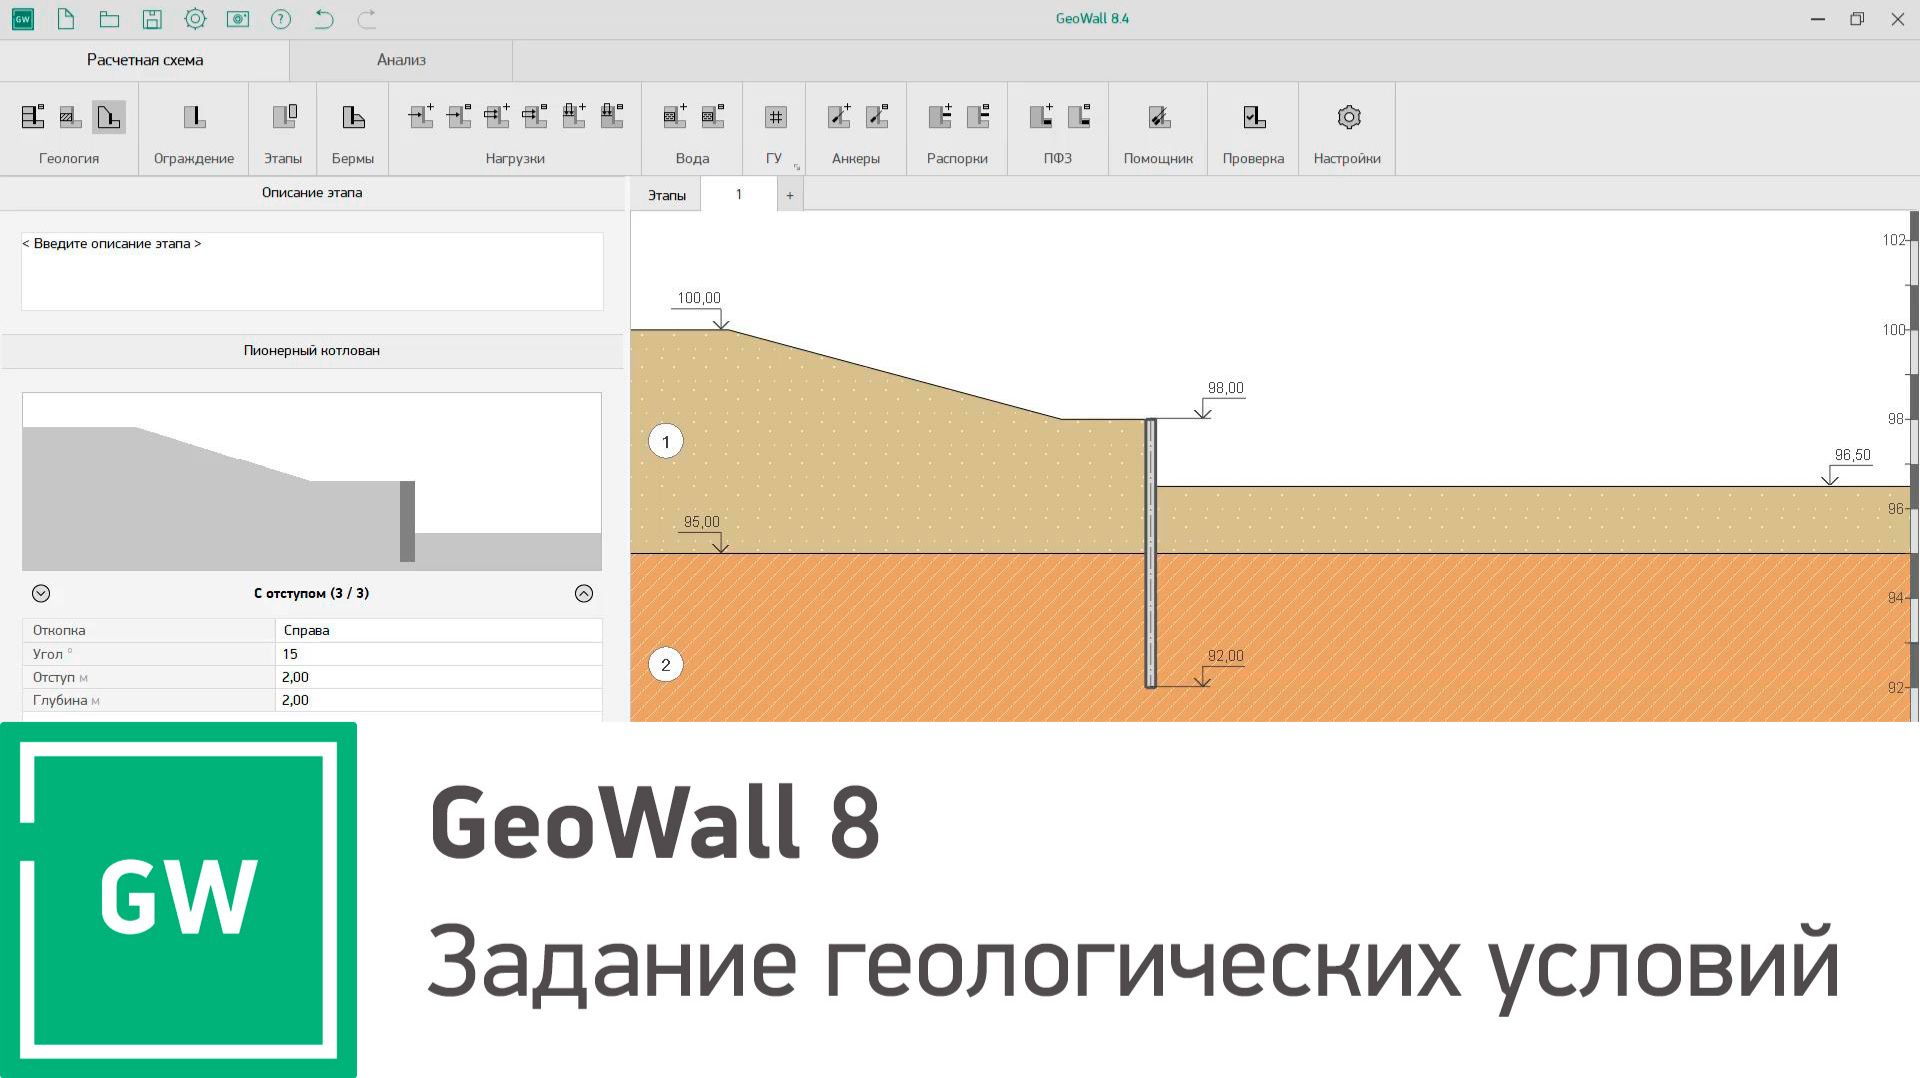1920x1078 pixels.
Task: Edit the Угол value 15
Action: tap(438, 654)
